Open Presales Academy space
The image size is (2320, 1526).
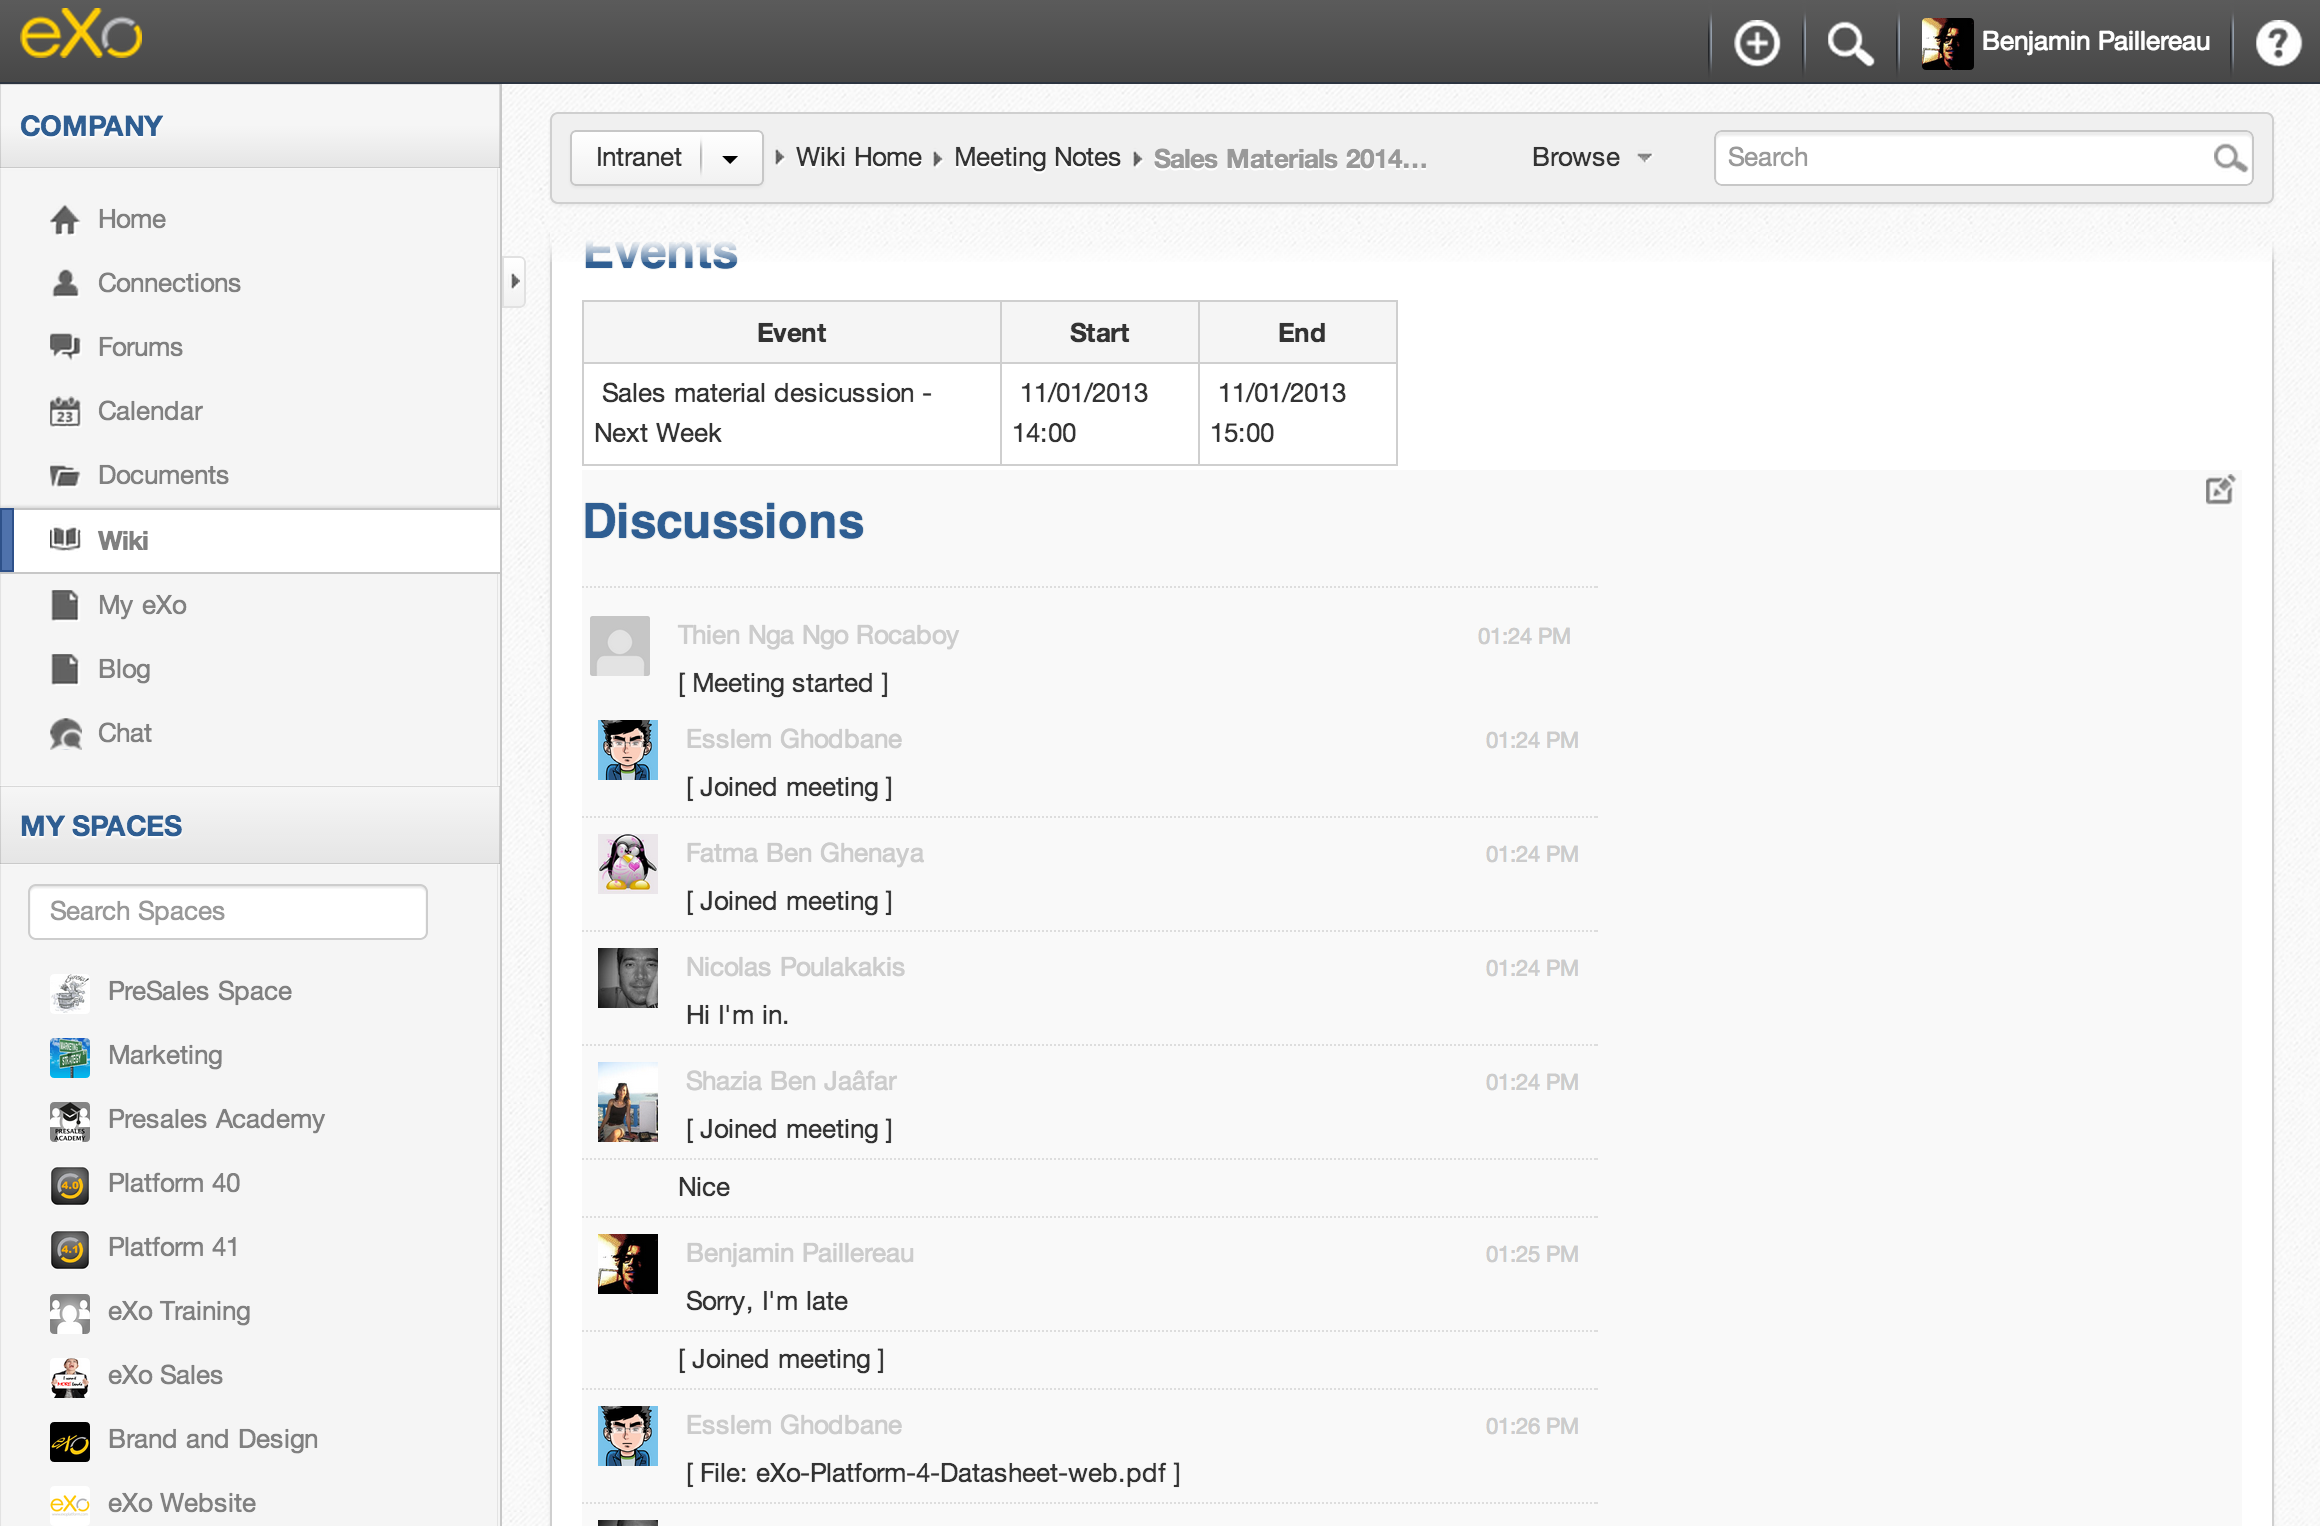pos(216,1119)
